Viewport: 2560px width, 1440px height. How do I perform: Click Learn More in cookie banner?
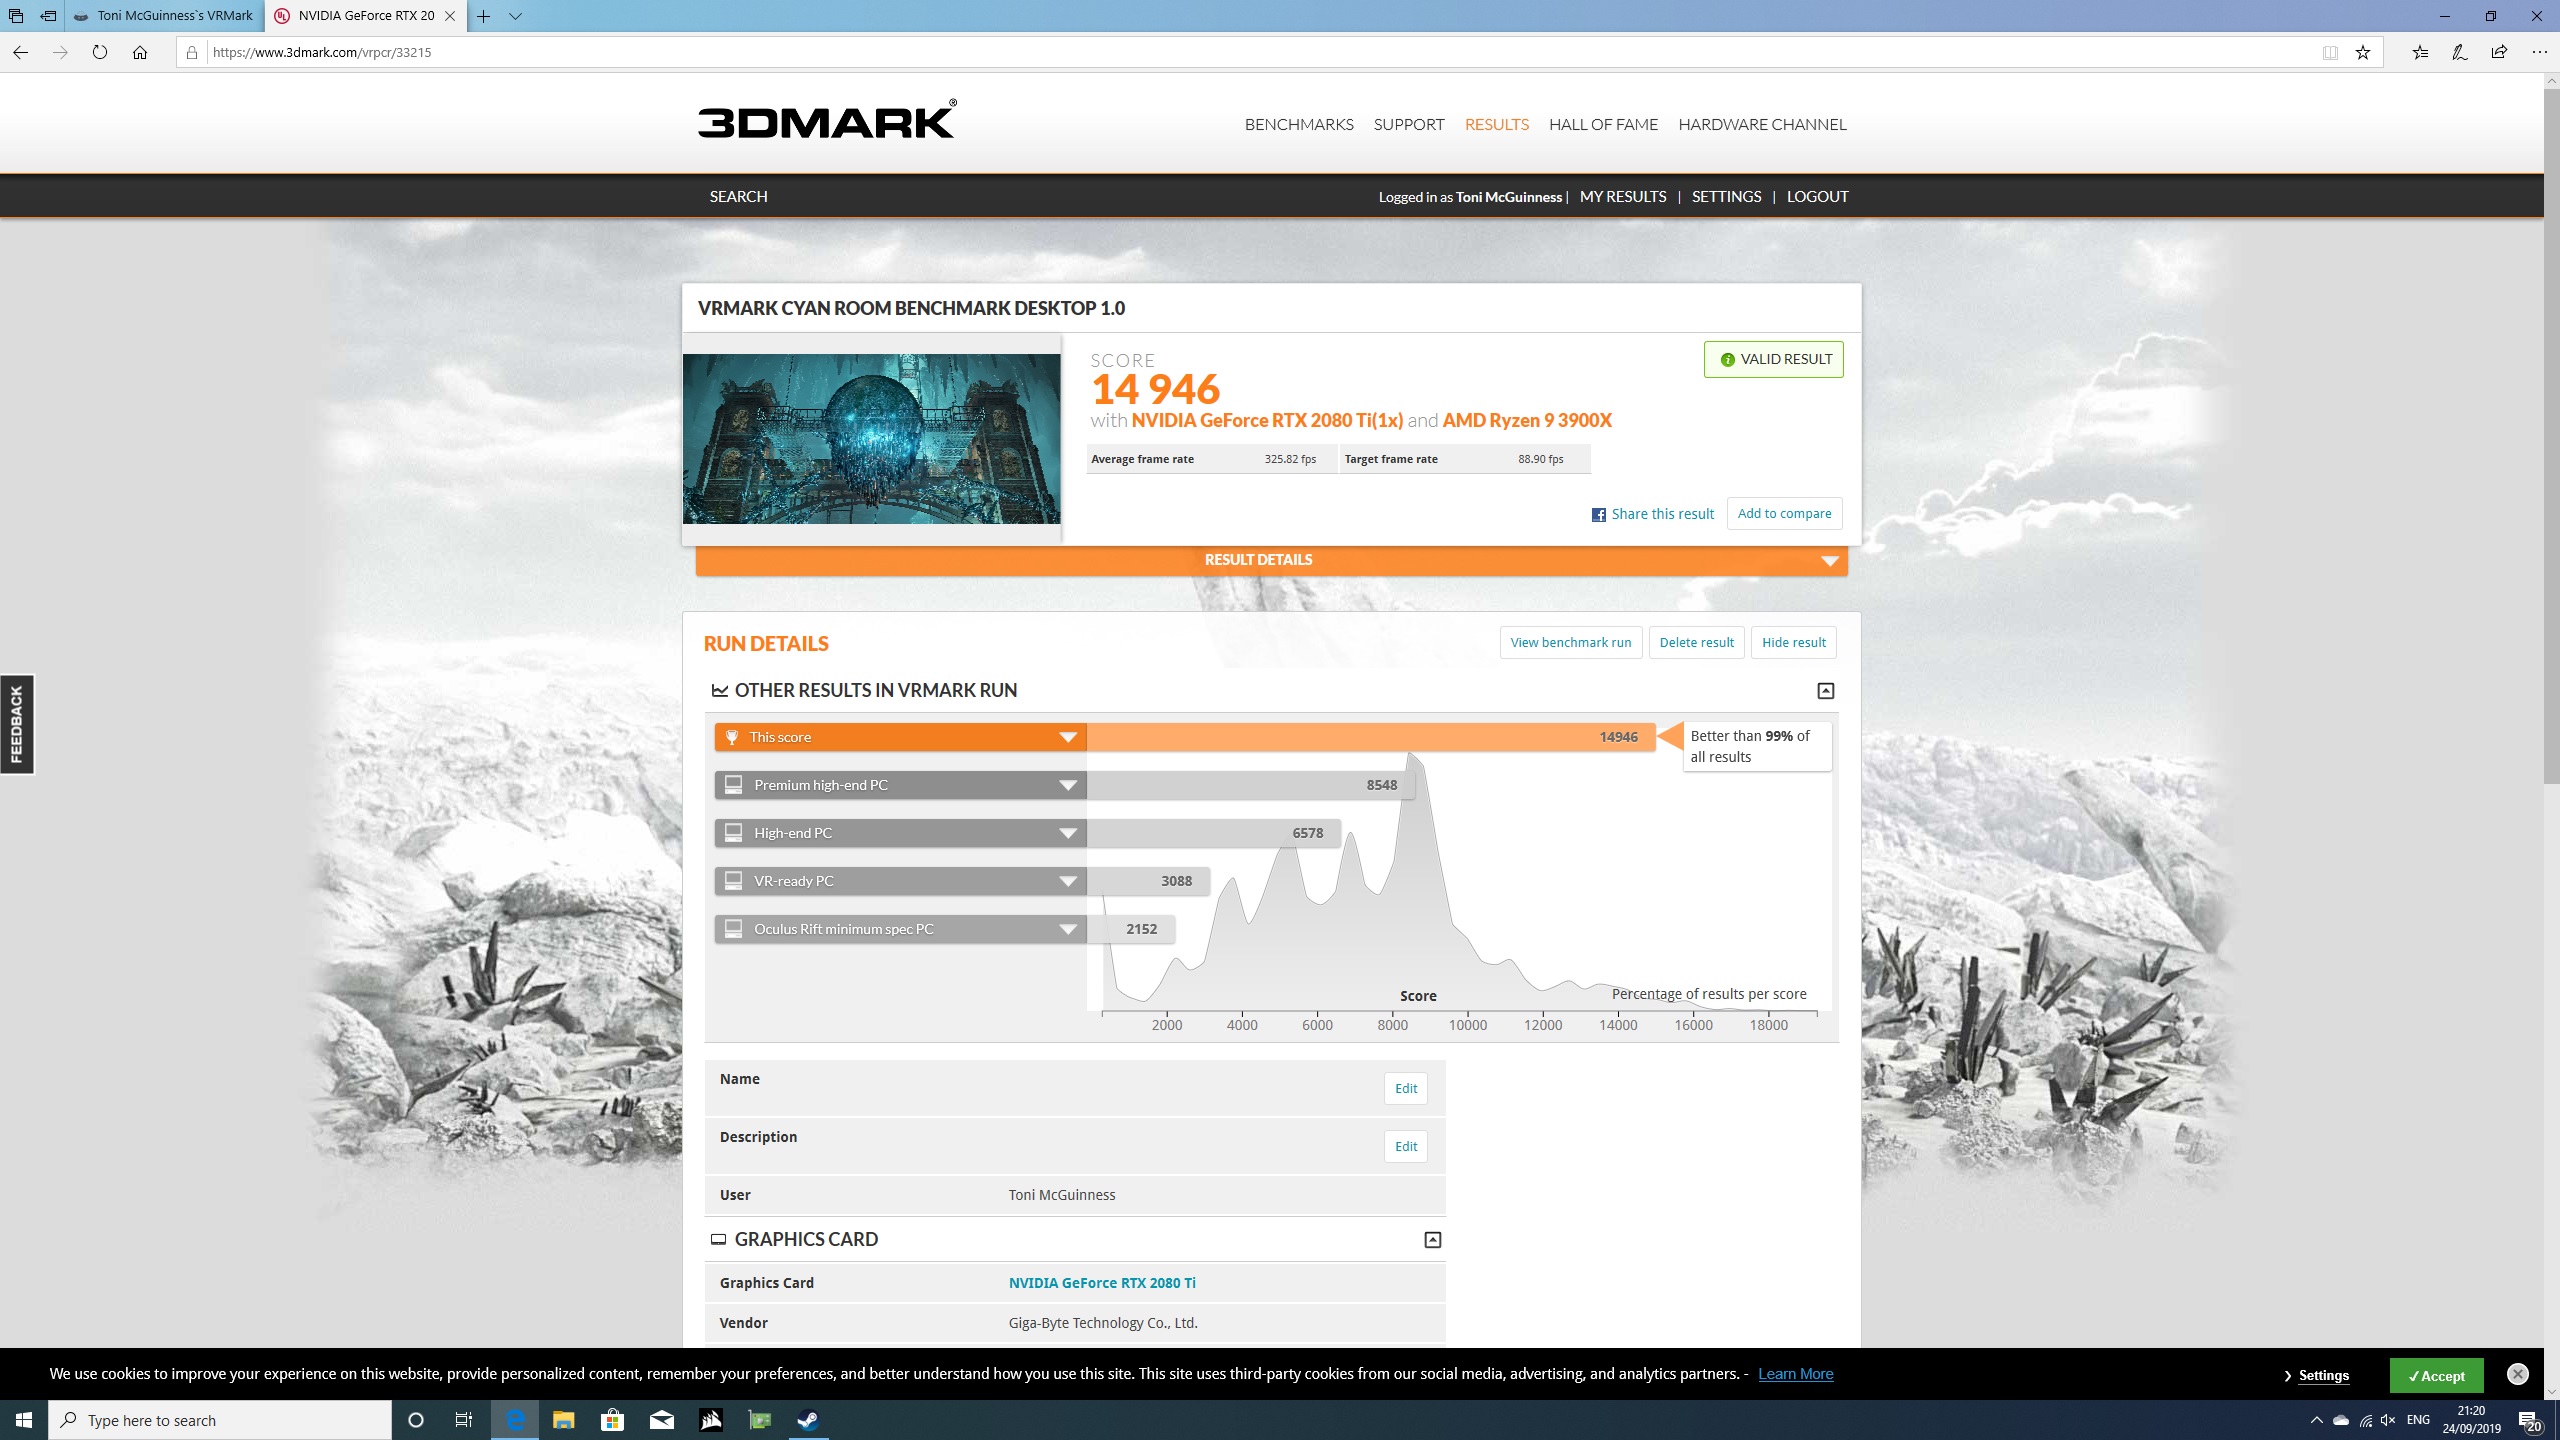(x=1795, y=1374)
